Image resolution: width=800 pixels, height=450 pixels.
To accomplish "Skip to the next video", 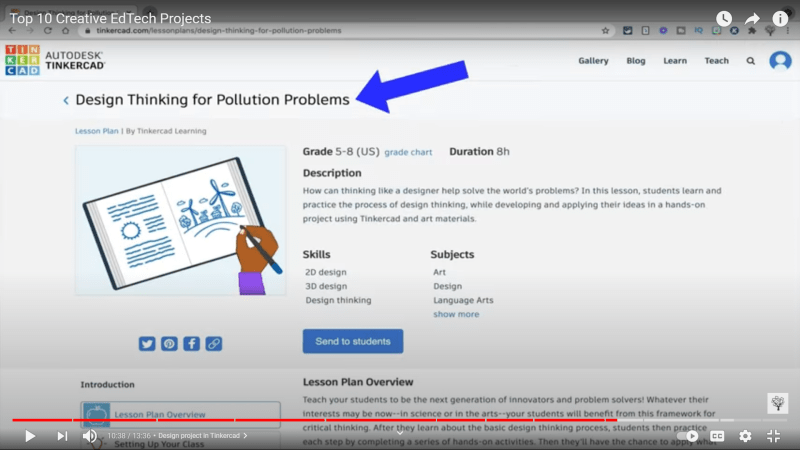I will point(62,436).
